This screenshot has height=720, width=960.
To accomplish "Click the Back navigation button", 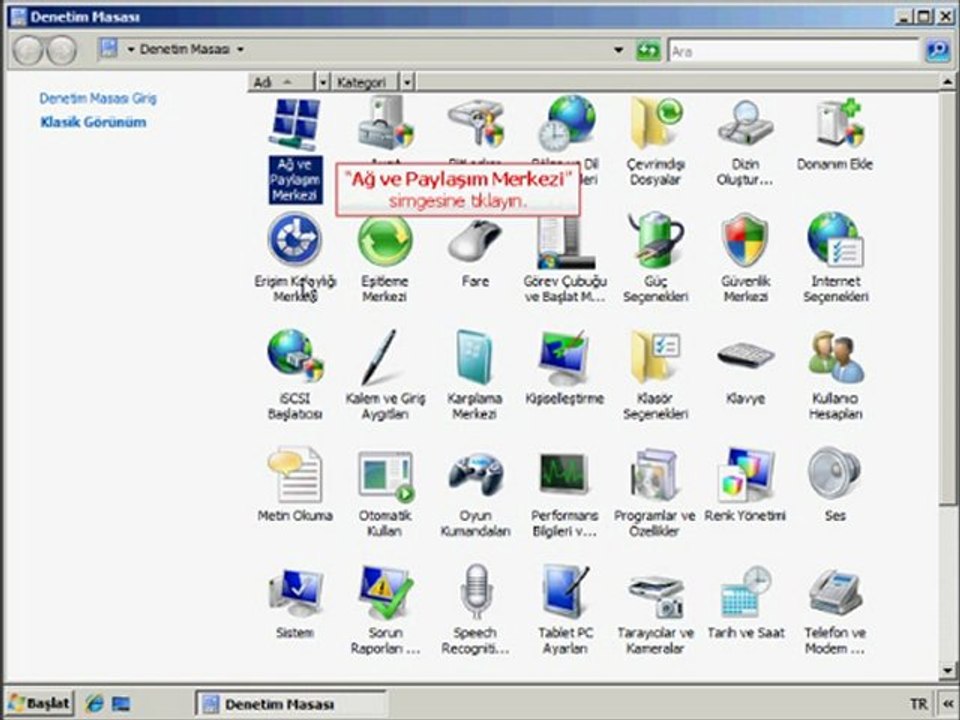I will coord(28,50).
